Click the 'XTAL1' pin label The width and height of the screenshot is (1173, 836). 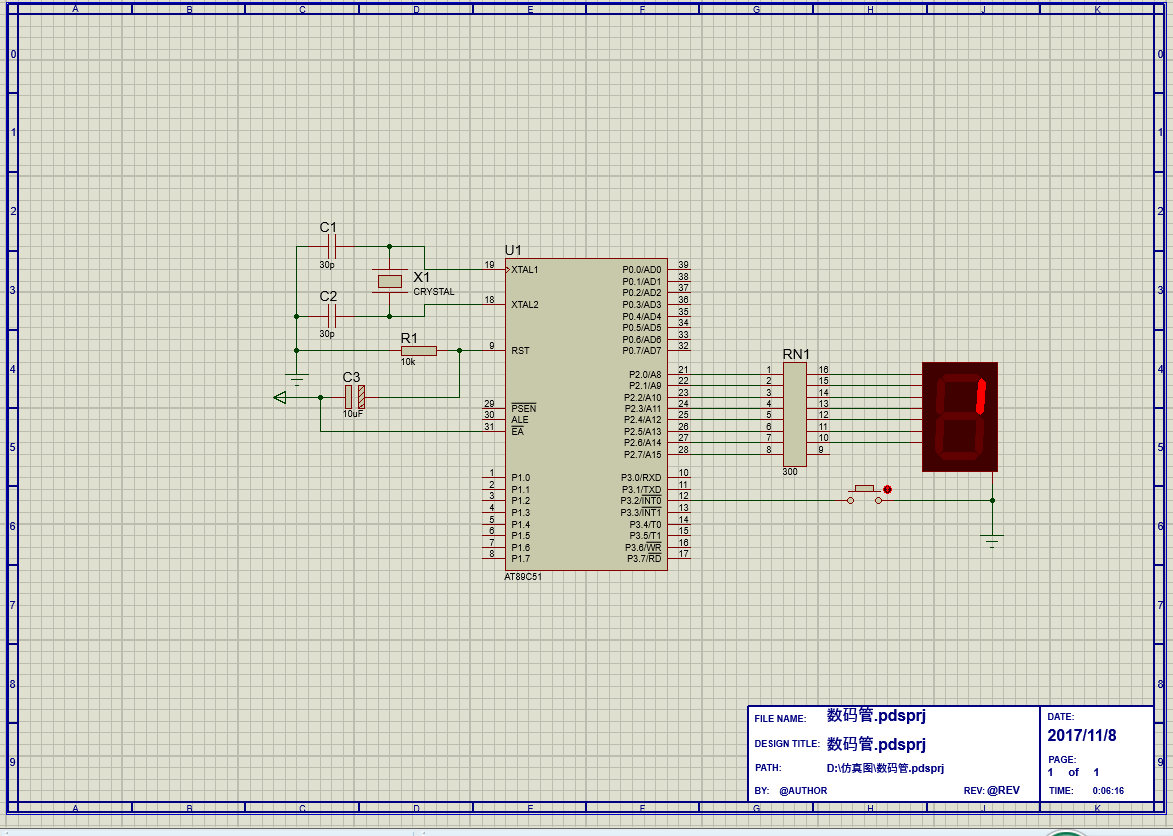[524, 270]
